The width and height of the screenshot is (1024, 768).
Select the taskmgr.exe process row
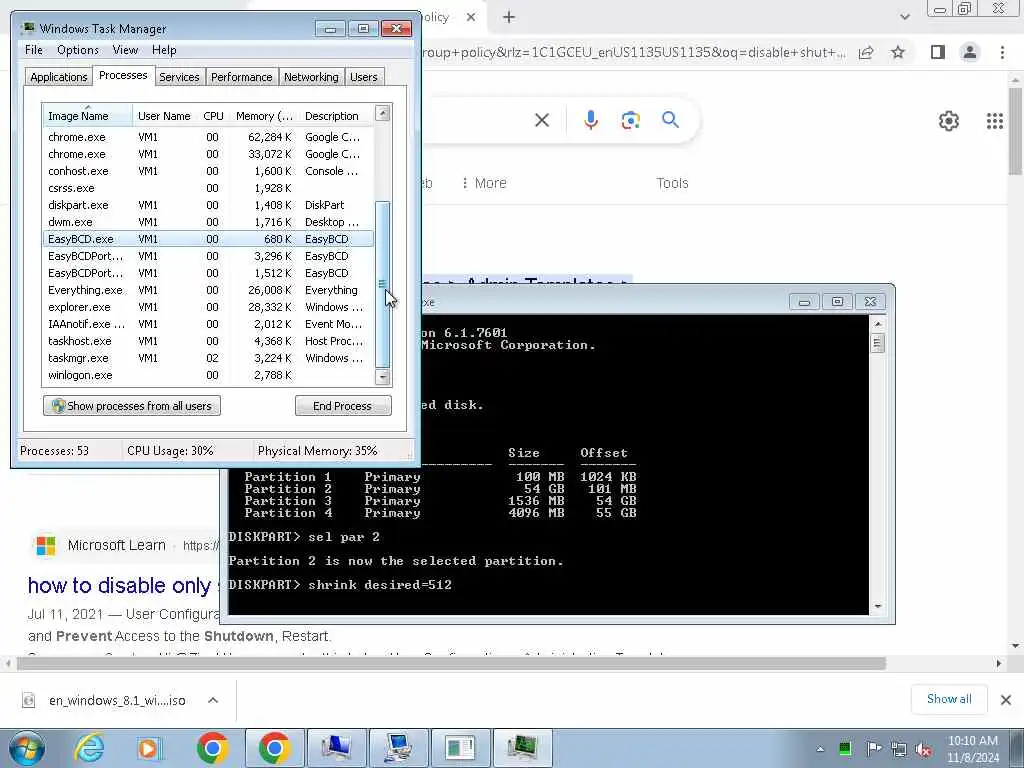coord(208,358)
